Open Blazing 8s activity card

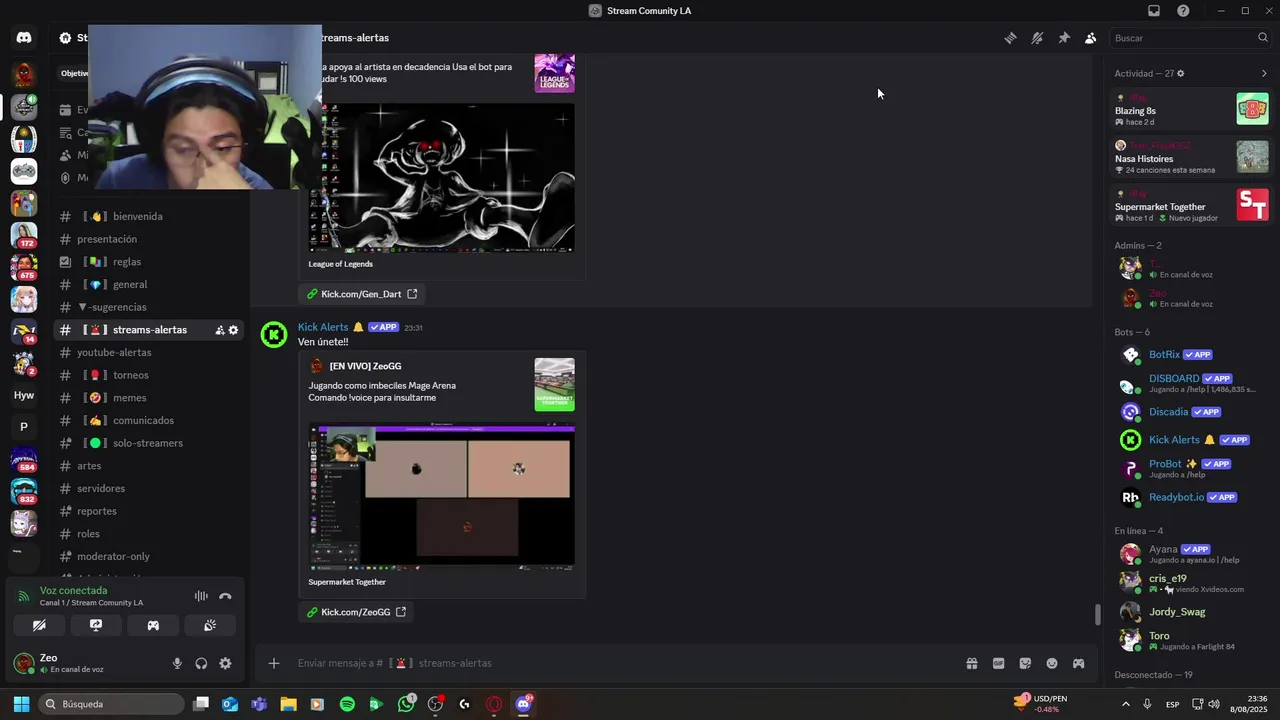pos(1192,109)
